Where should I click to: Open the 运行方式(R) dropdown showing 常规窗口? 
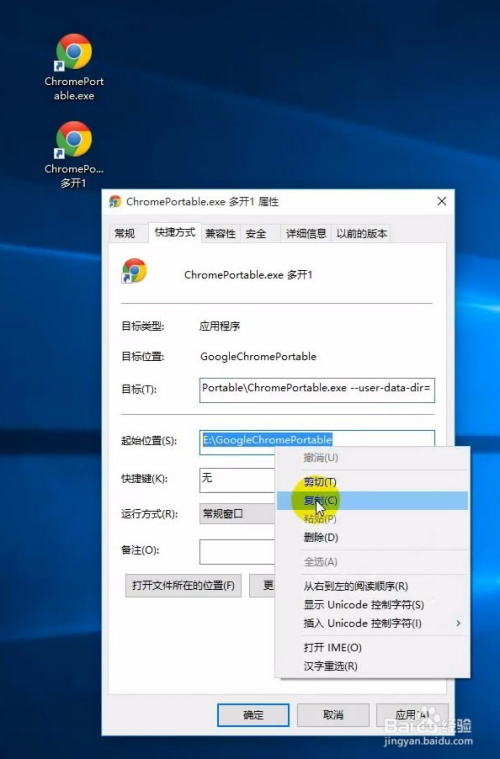click(237, 514)
